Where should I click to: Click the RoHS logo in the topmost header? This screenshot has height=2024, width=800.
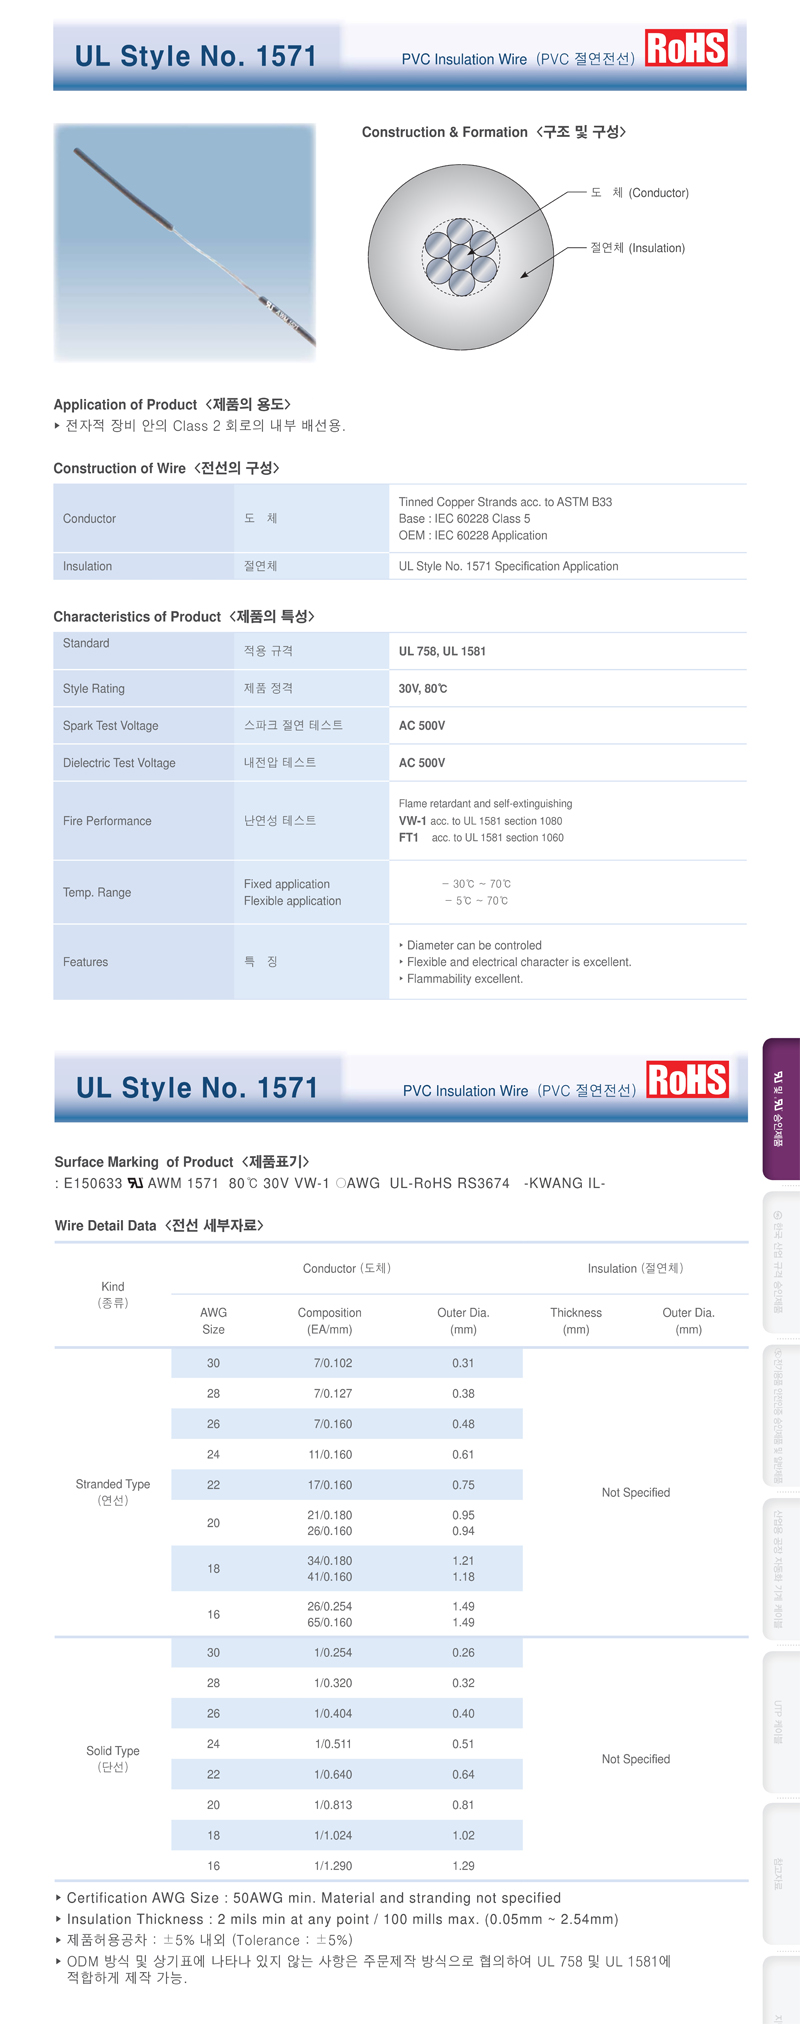(686, 48)
